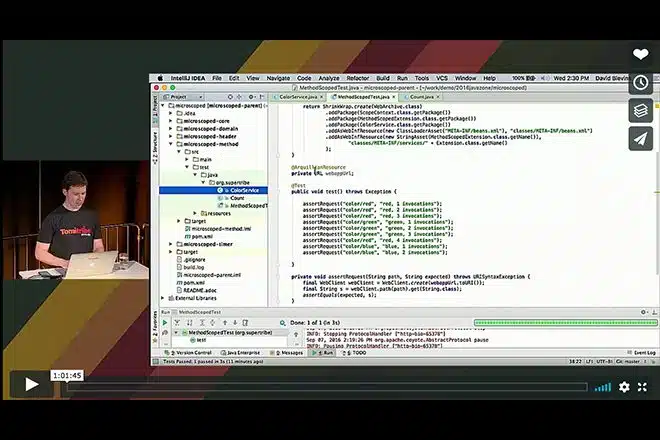Switch to the Count.java editor tab

[421, 97]
